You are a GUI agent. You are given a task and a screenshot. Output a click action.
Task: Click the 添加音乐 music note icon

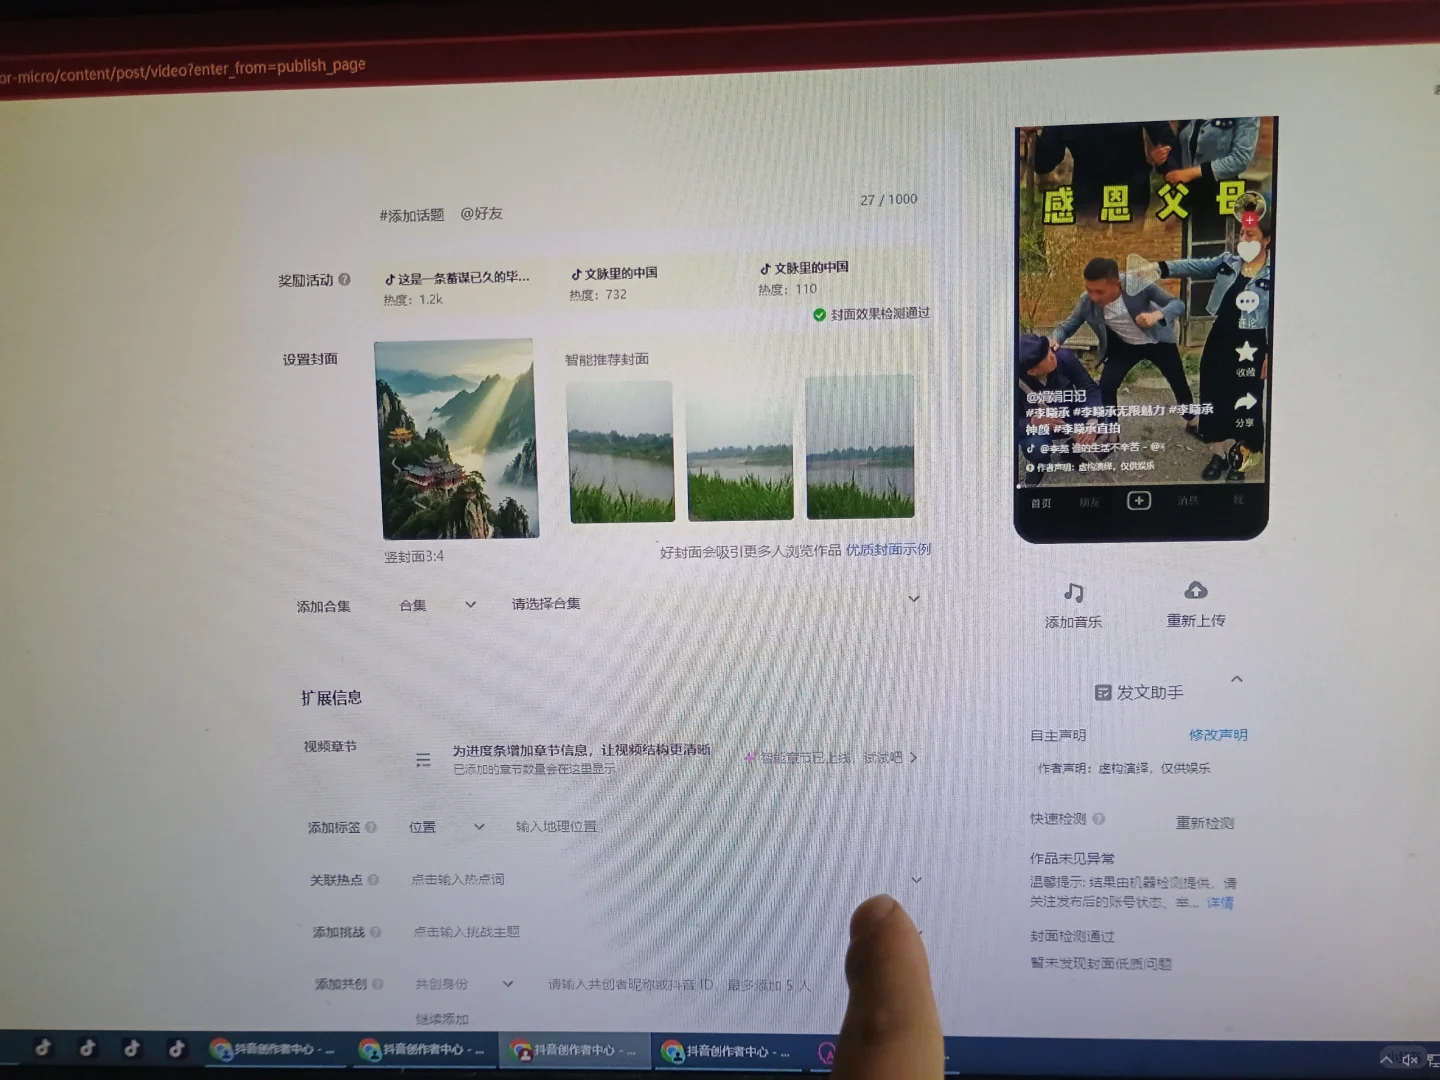pos(1073,592)
